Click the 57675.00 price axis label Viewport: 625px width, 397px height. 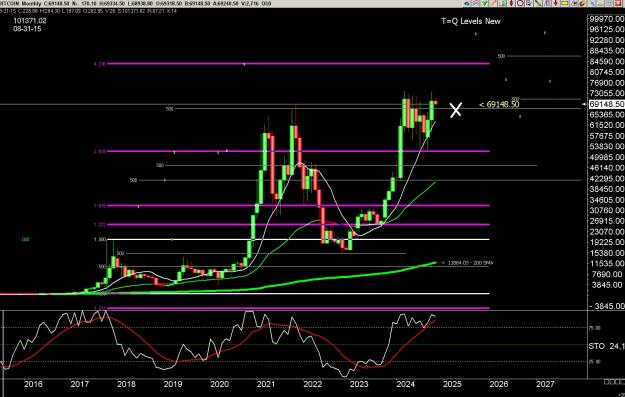coord(607,136)
